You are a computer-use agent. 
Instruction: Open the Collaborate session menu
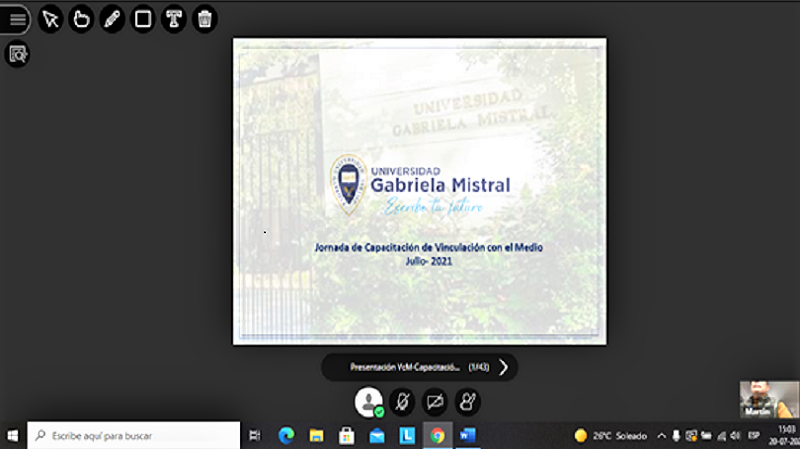[17, 19]
